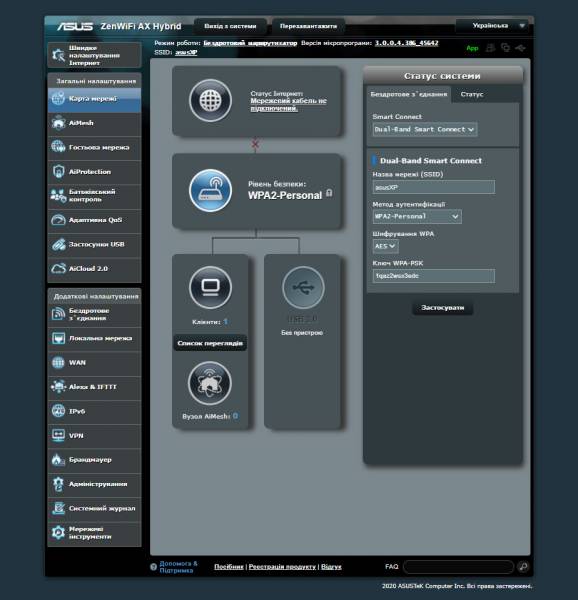Image resolution: width=578 pixels, height=600 pixels.
Task: Click the SSID link in header
Action: [186, 52]
